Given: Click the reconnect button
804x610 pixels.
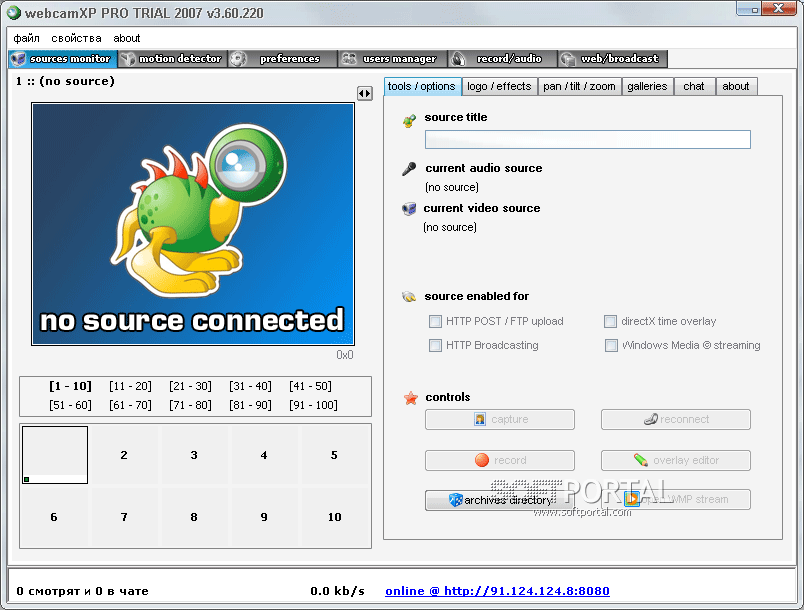Looking at the screenshot, I should (x=676, y=419).
